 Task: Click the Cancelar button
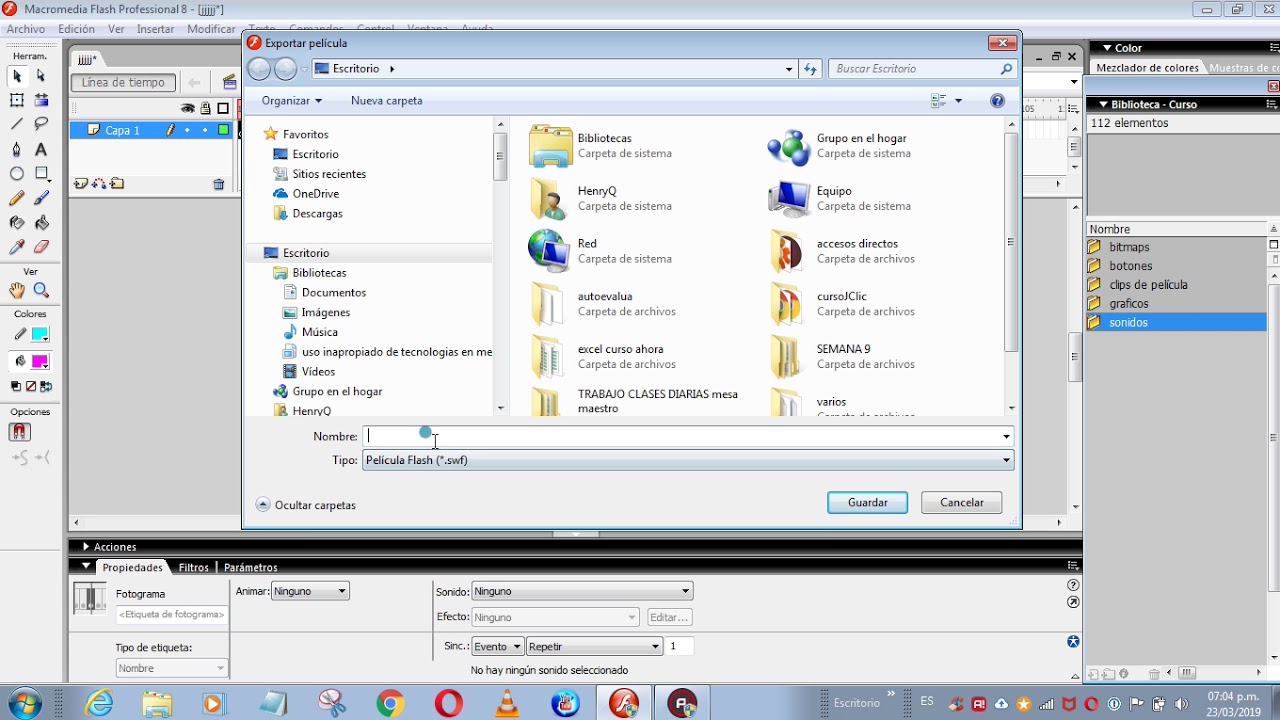tap(962, 503)
